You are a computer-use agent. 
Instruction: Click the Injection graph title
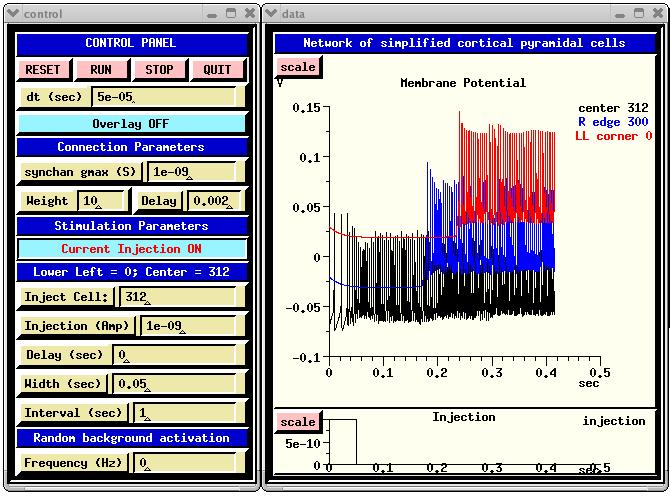[464, 417]
